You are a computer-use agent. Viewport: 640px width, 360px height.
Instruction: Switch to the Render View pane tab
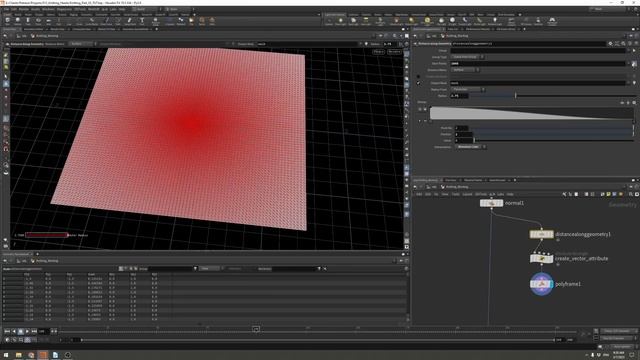coord(57,29)
